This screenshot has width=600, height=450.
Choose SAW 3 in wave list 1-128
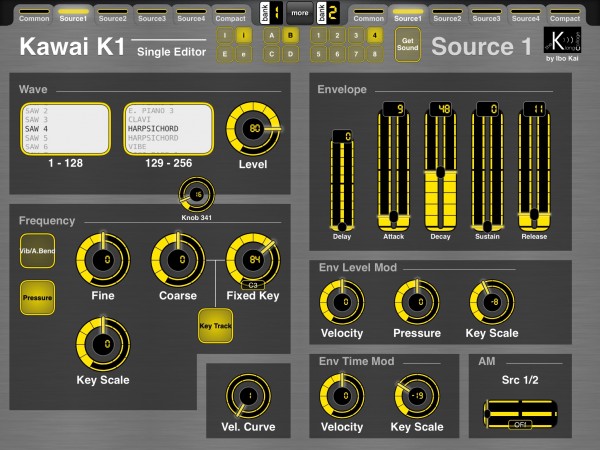tap(36, 120)
